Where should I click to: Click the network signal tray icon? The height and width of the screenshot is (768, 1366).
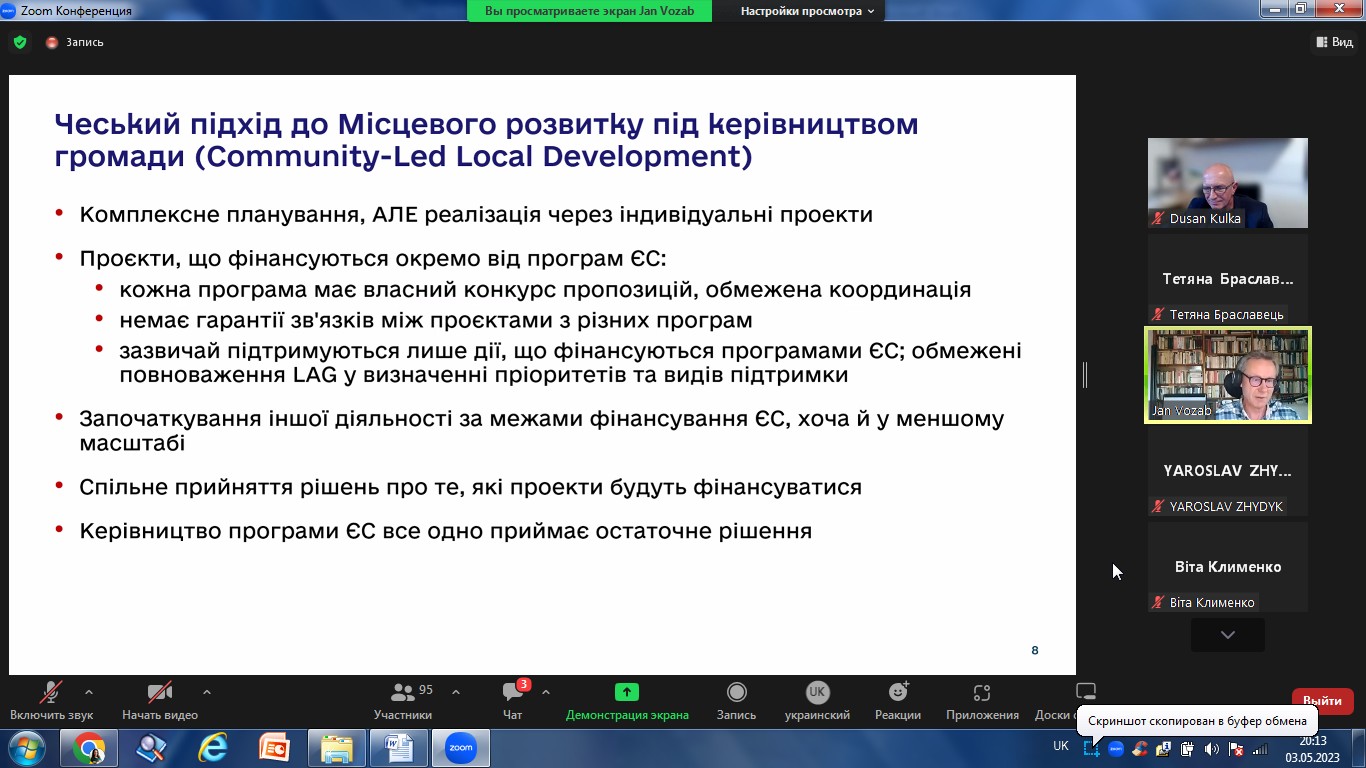tap(1260, 749)
